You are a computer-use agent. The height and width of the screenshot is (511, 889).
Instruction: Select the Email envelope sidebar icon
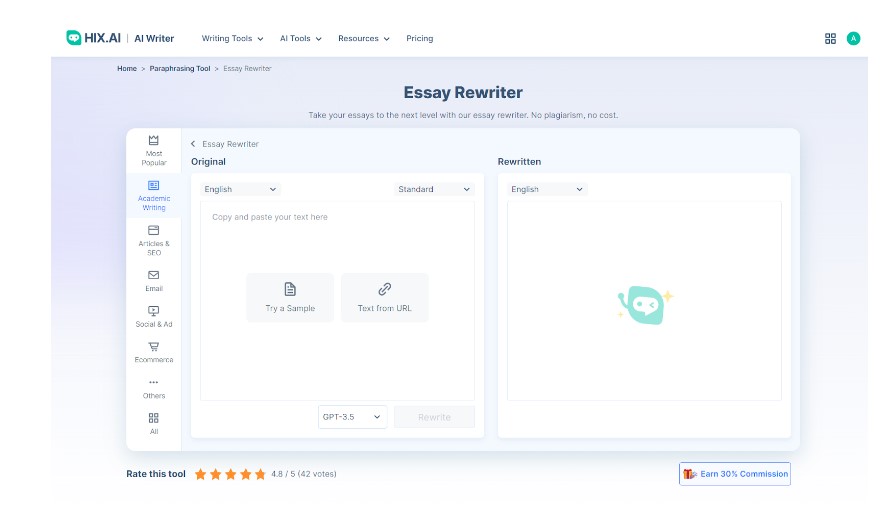point(153,275)
